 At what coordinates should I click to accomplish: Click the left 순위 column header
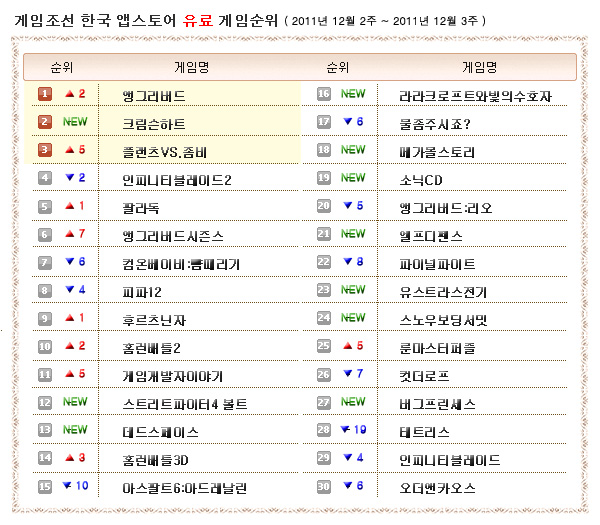pyautogui.click(x=62, y=67)
